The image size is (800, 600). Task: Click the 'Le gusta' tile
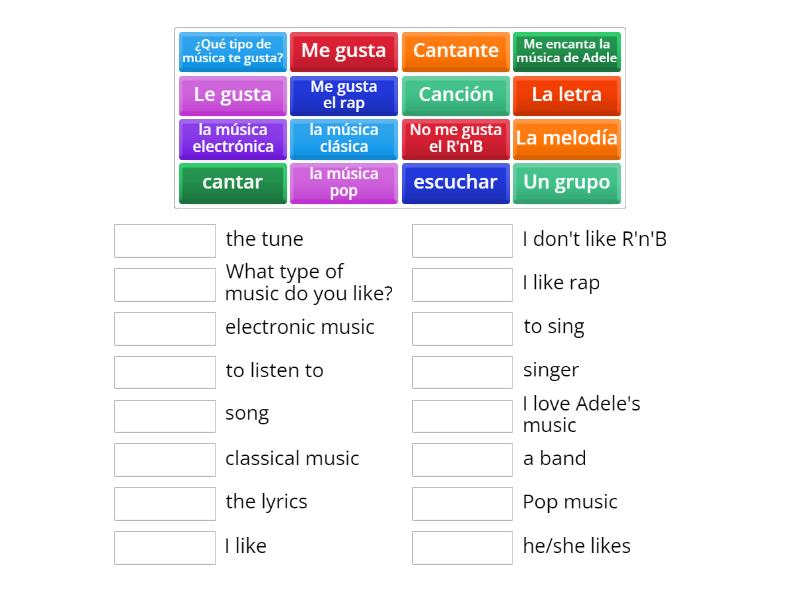point(231,95)
